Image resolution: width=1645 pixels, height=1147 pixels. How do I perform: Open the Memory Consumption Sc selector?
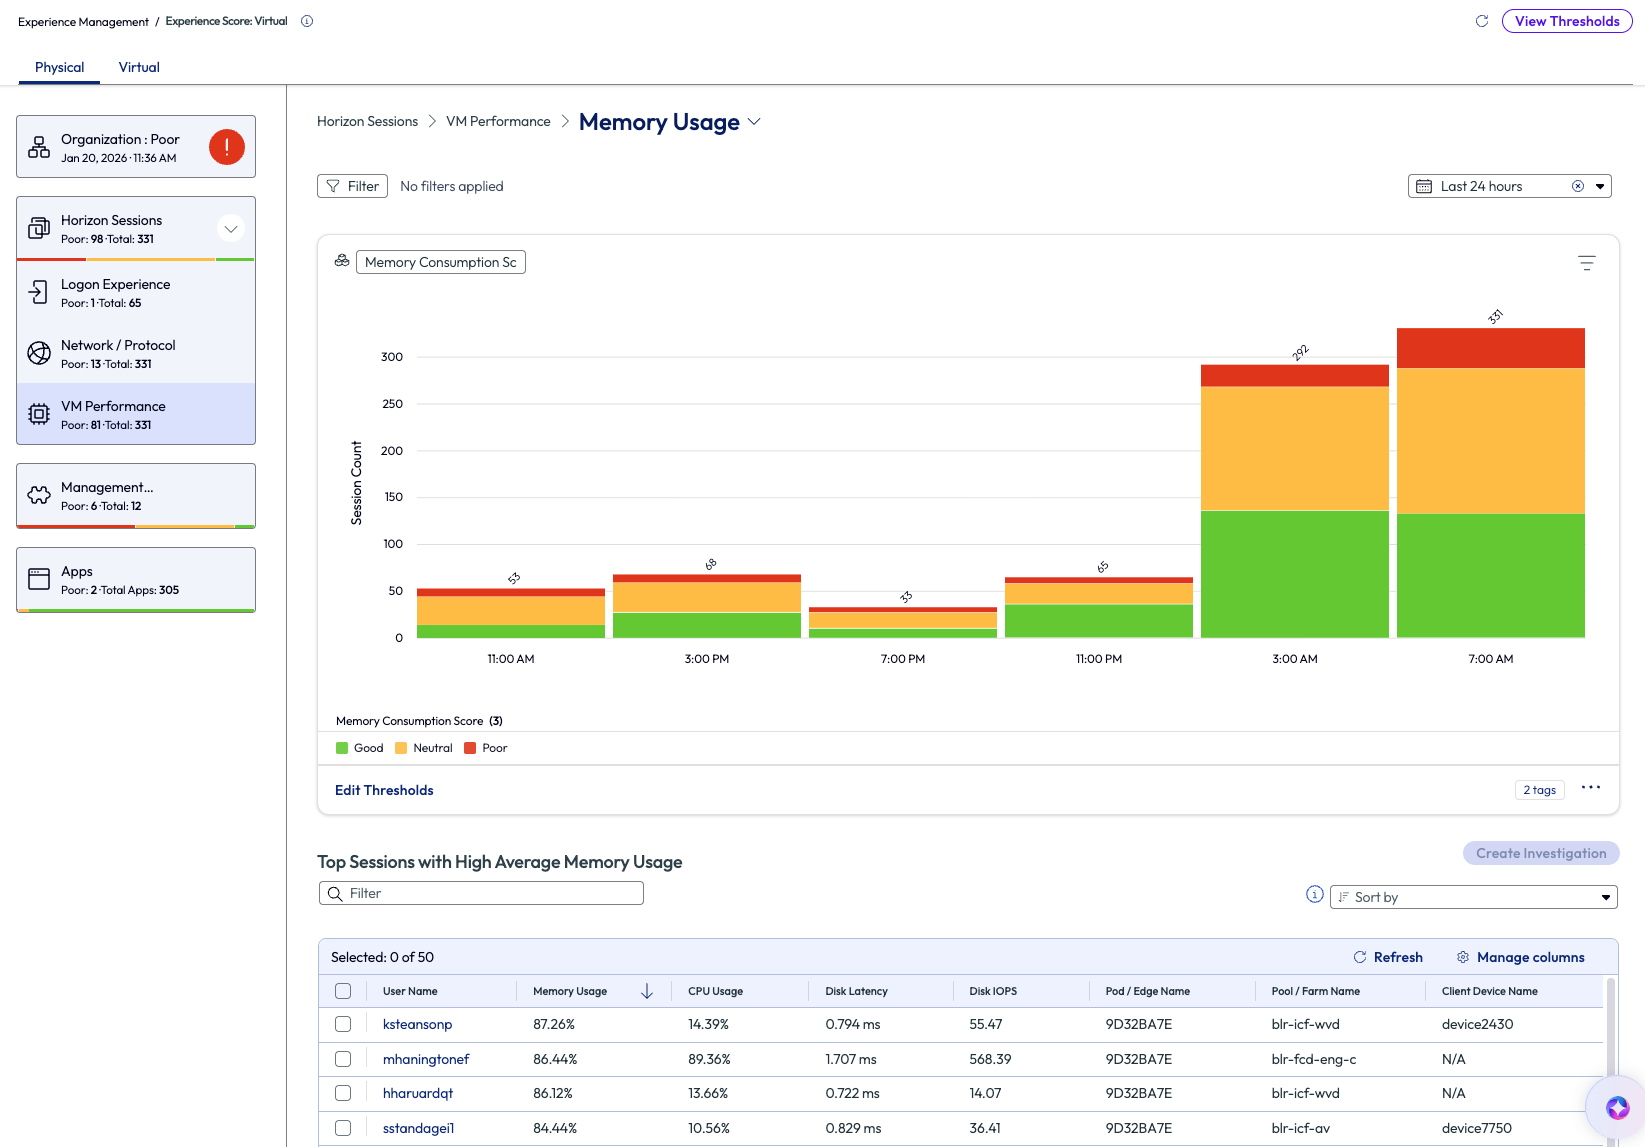coord(441,262)
